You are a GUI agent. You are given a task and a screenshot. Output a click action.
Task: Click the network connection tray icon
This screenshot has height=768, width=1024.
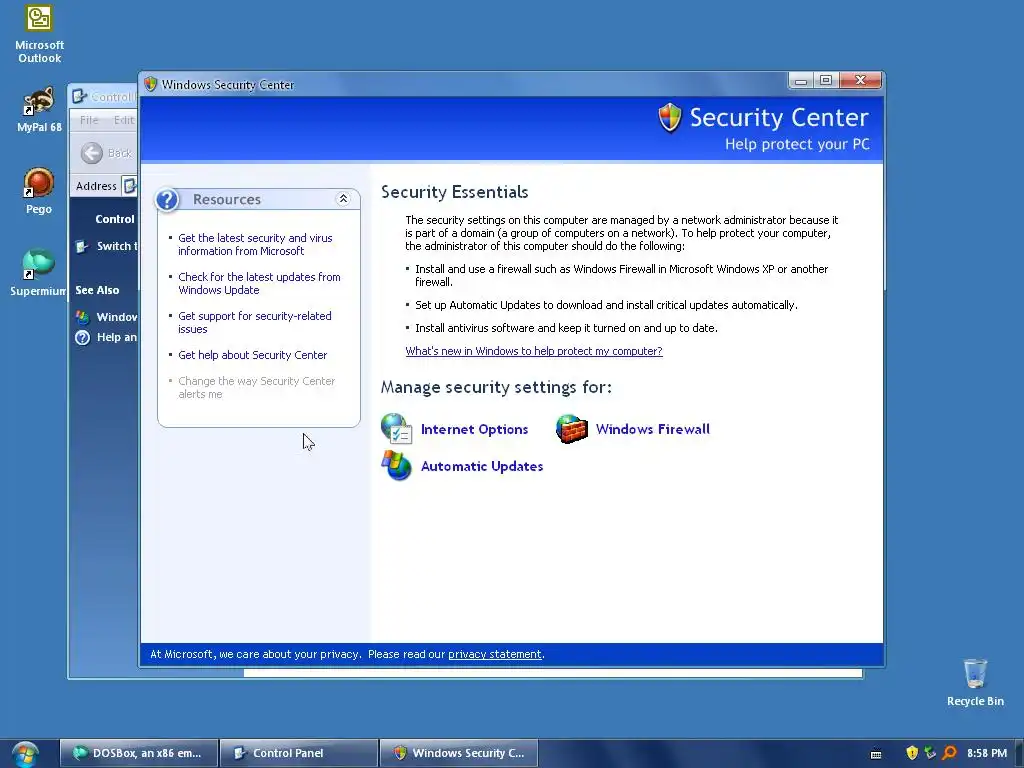coord(930,753)
